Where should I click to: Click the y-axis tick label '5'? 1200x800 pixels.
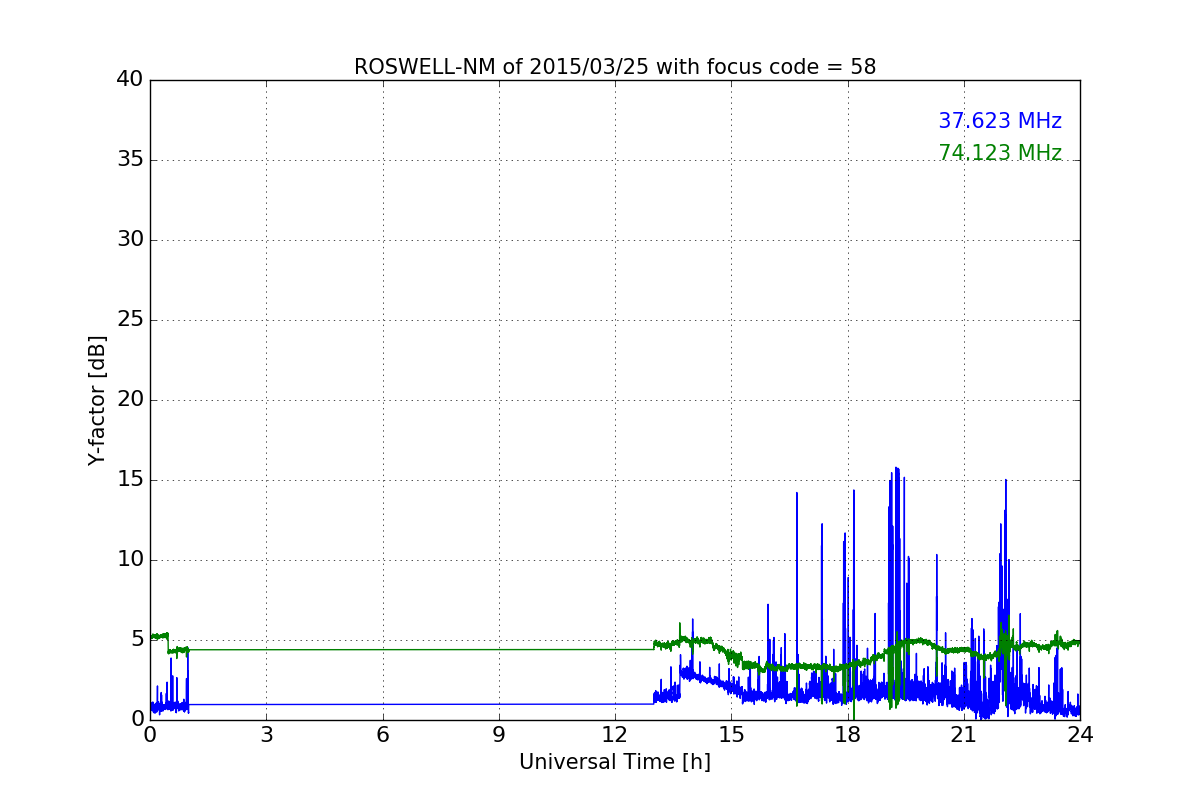coord(137,640)
